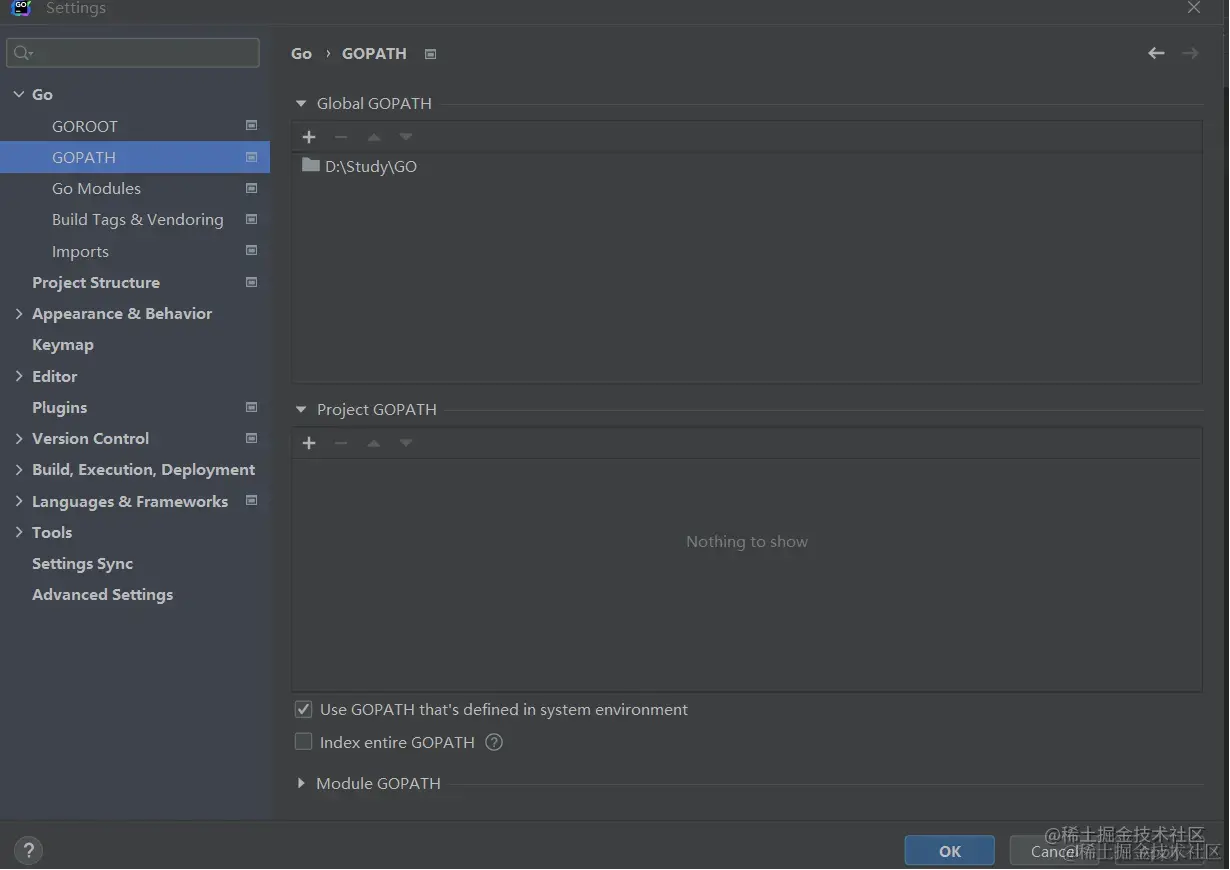This screenshot has height=870, width=1230.
Task: Move up arrow in Global GOPATH toolbar
Action: click(374, 137)
